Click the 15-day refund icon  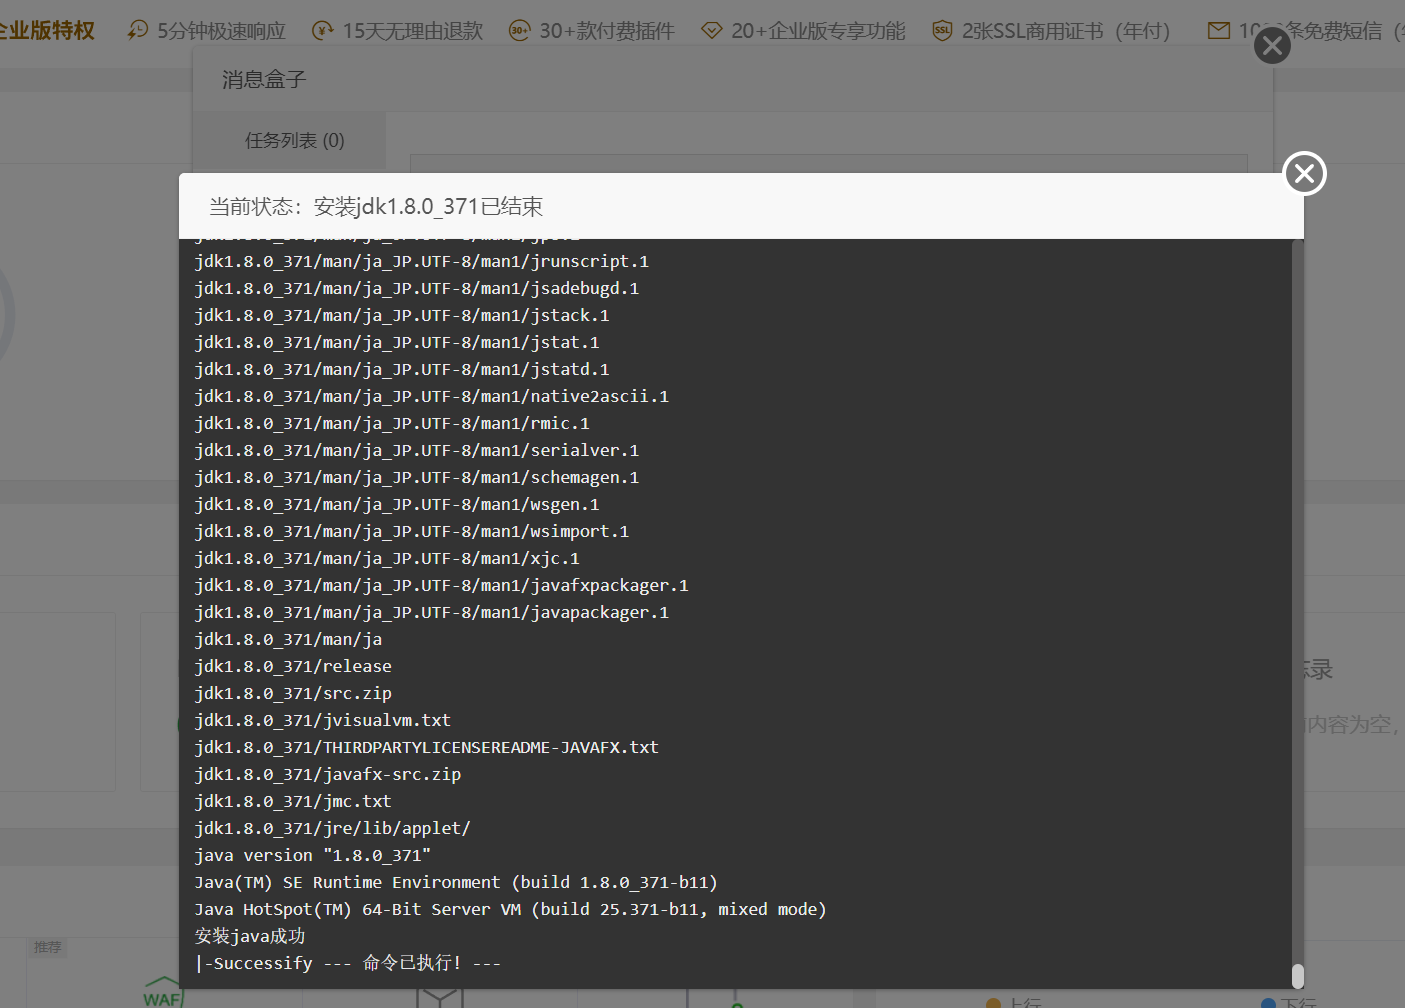(323, 31)
